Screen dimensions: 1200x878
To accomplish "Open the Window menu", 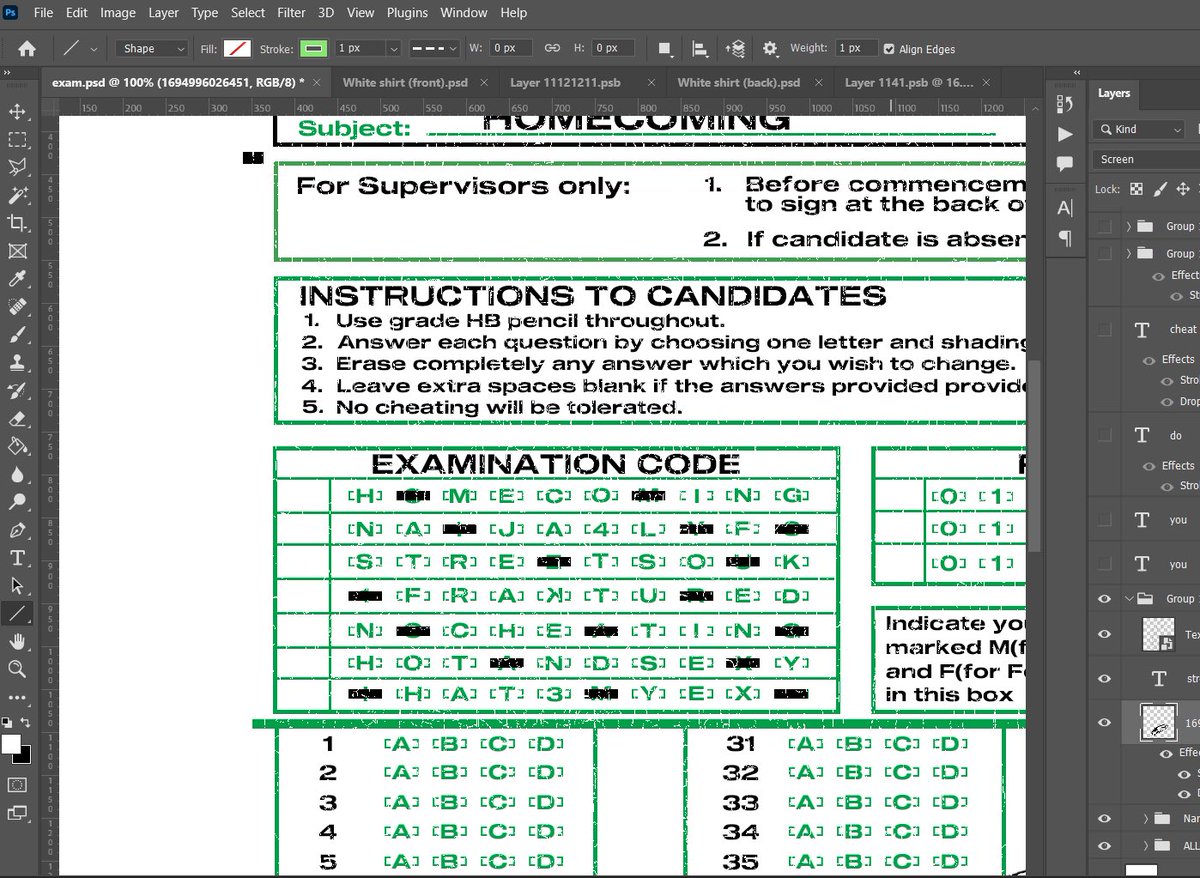I will [463, 13].
